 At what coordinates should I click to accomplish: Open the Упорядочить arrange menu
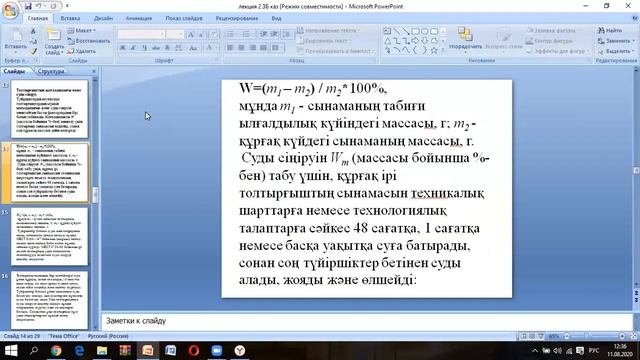(465, 39)
